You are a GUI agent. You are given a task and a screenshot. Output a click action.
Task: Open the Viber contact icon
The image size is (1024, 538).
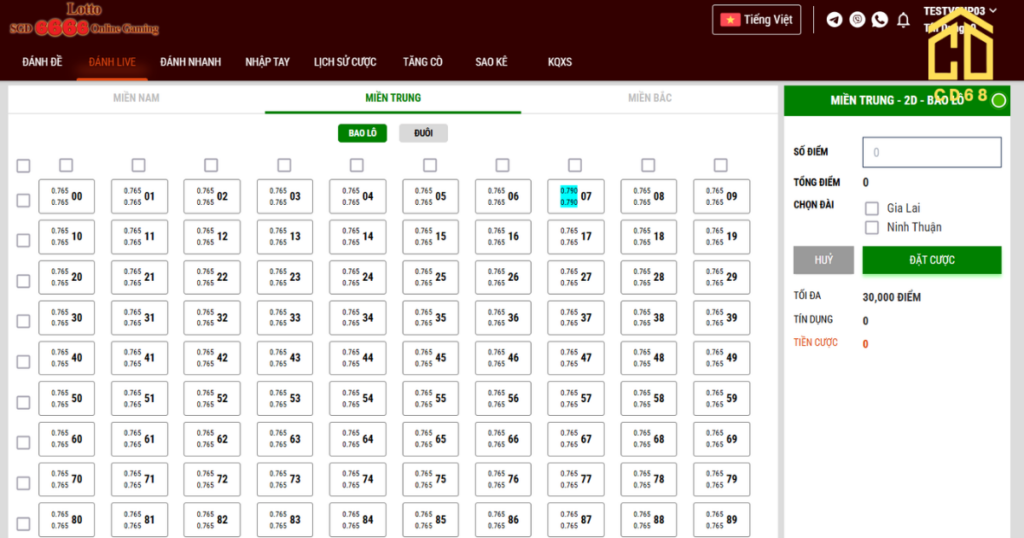pyautogui.click(x=857, y=20)
